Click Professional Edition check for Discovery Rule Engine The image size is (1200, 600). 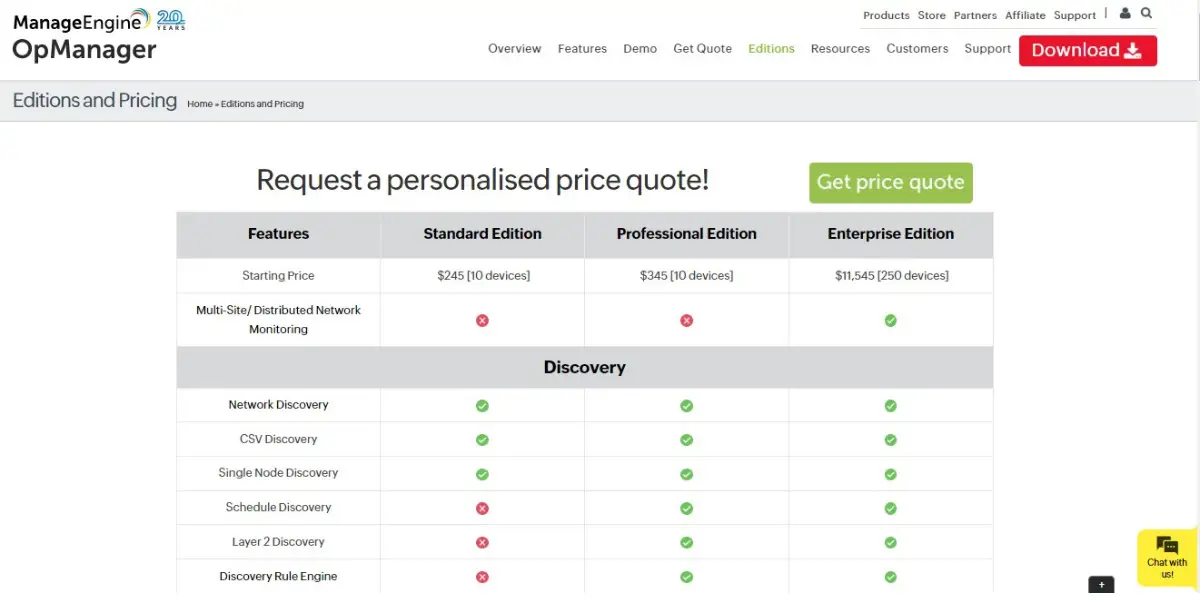(686, 577)
